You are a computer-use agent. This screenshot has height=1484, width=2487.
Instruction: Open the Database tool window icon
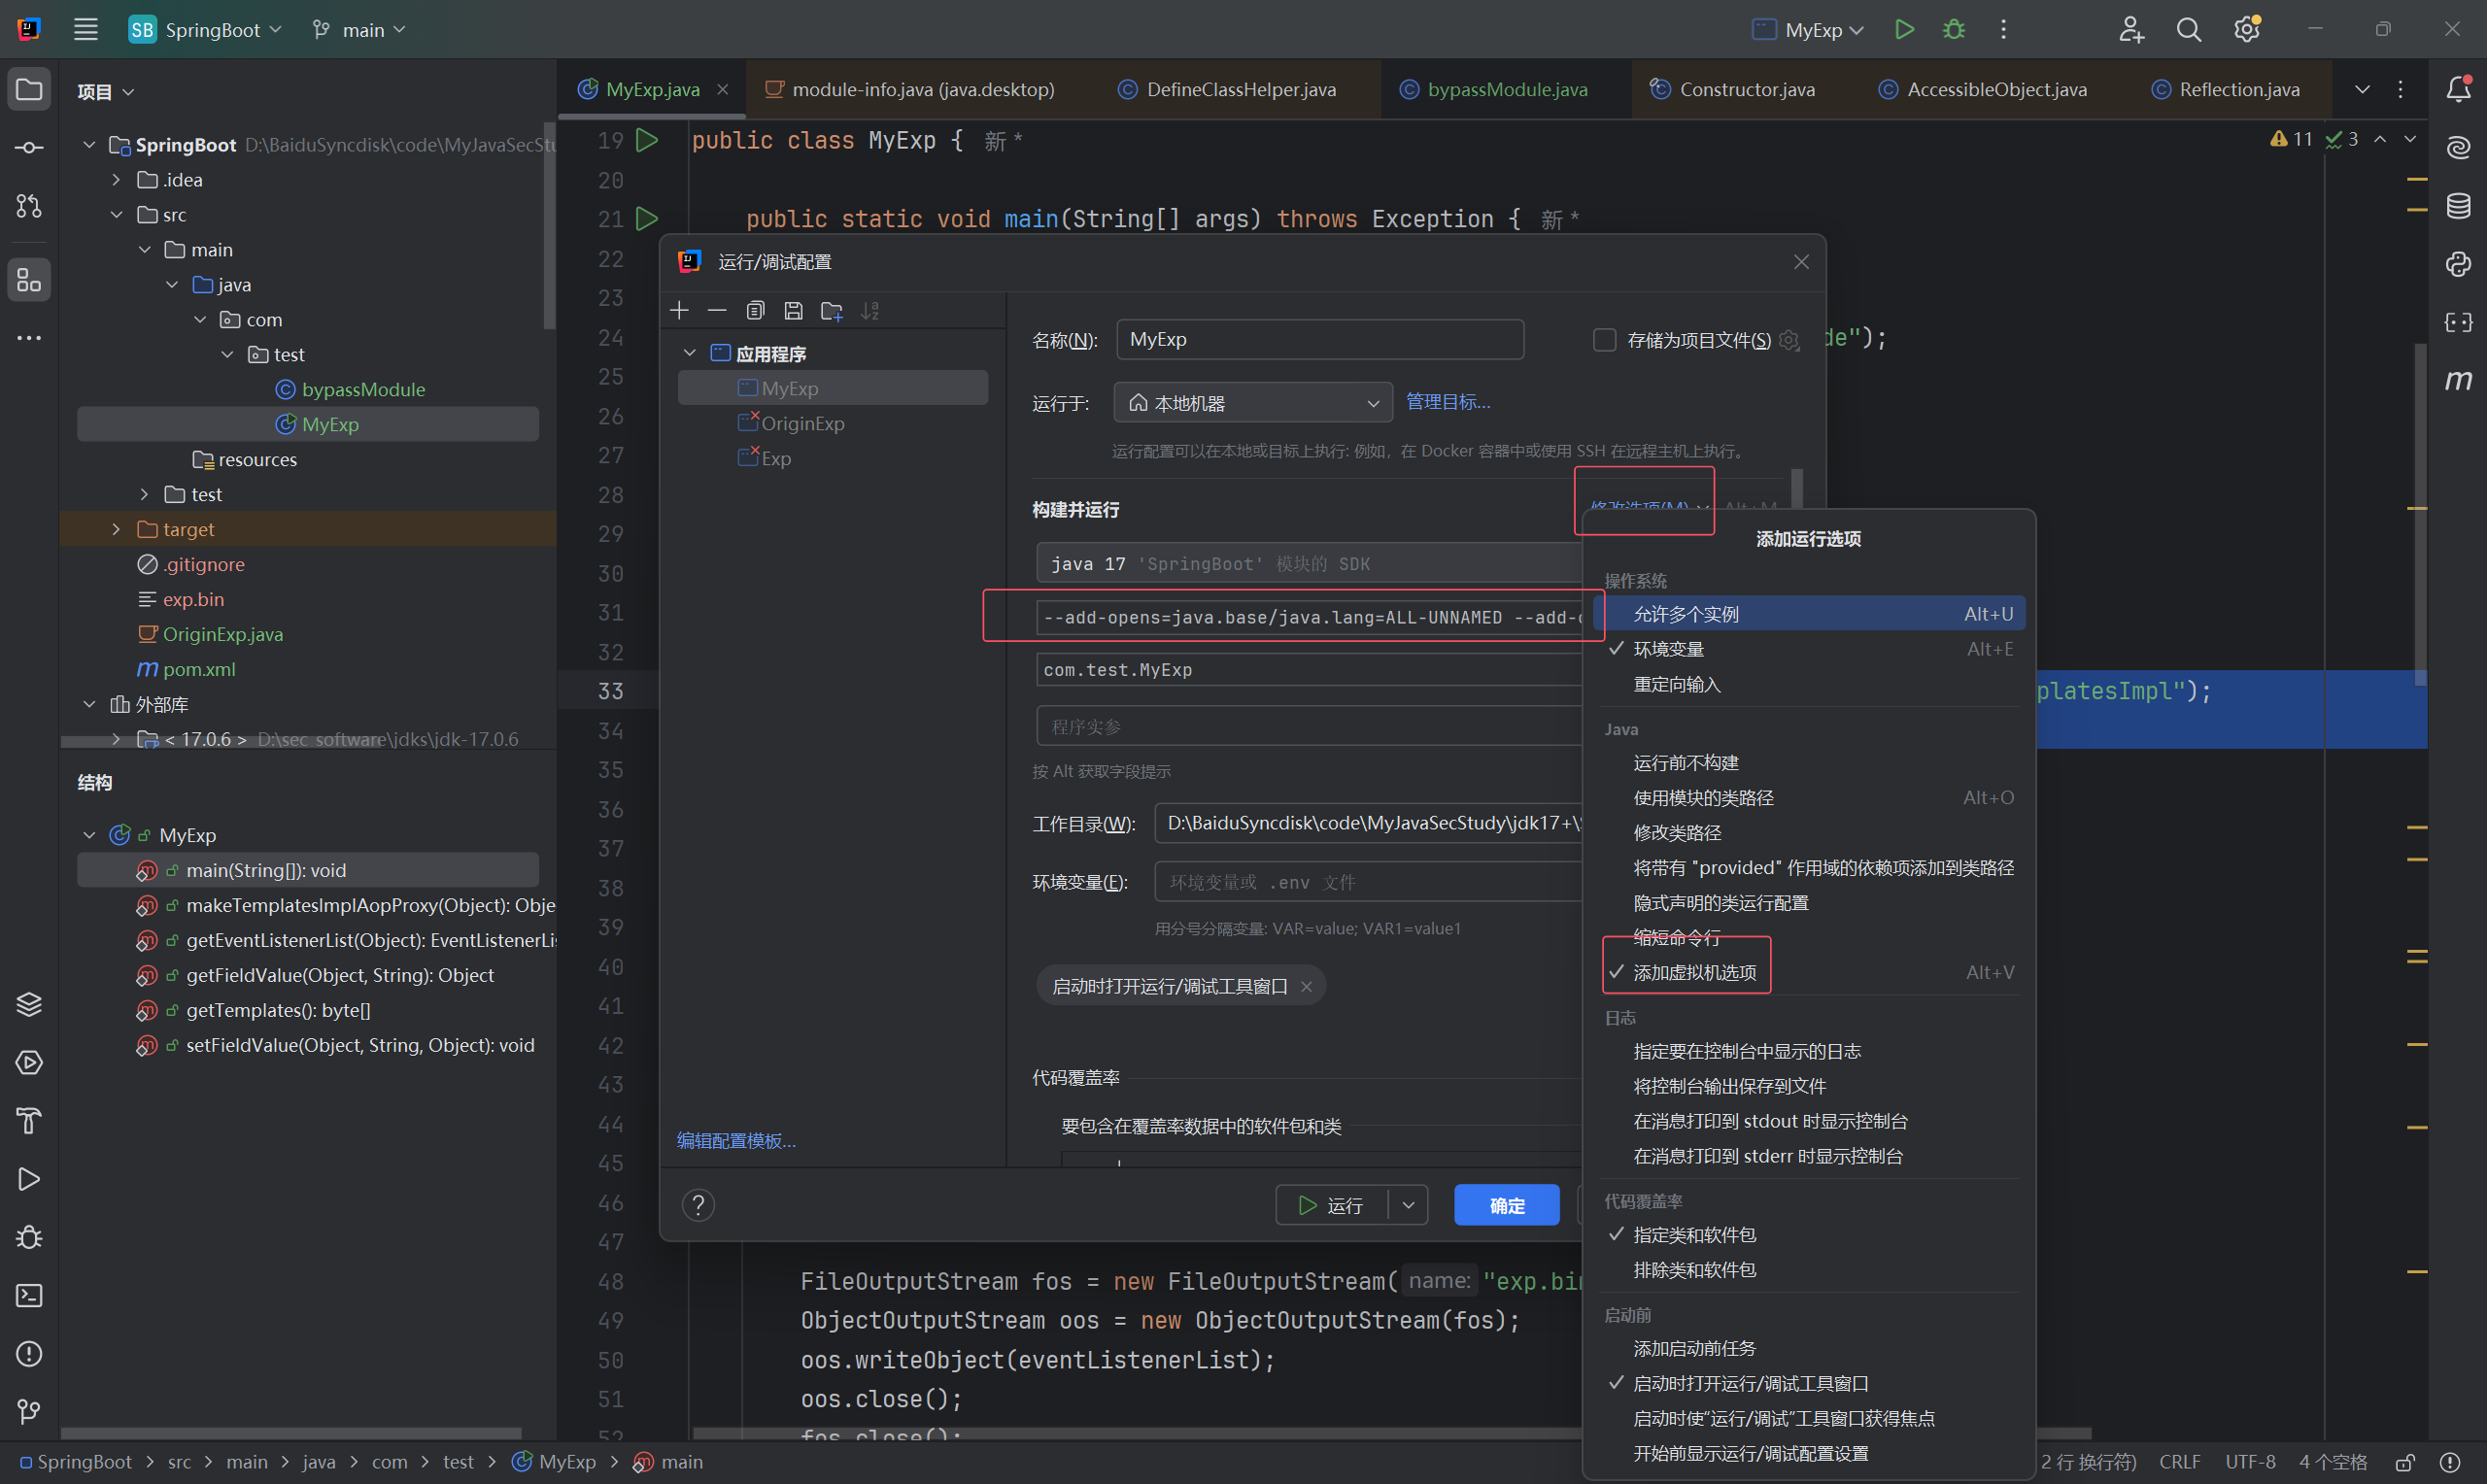point(2458,206)
